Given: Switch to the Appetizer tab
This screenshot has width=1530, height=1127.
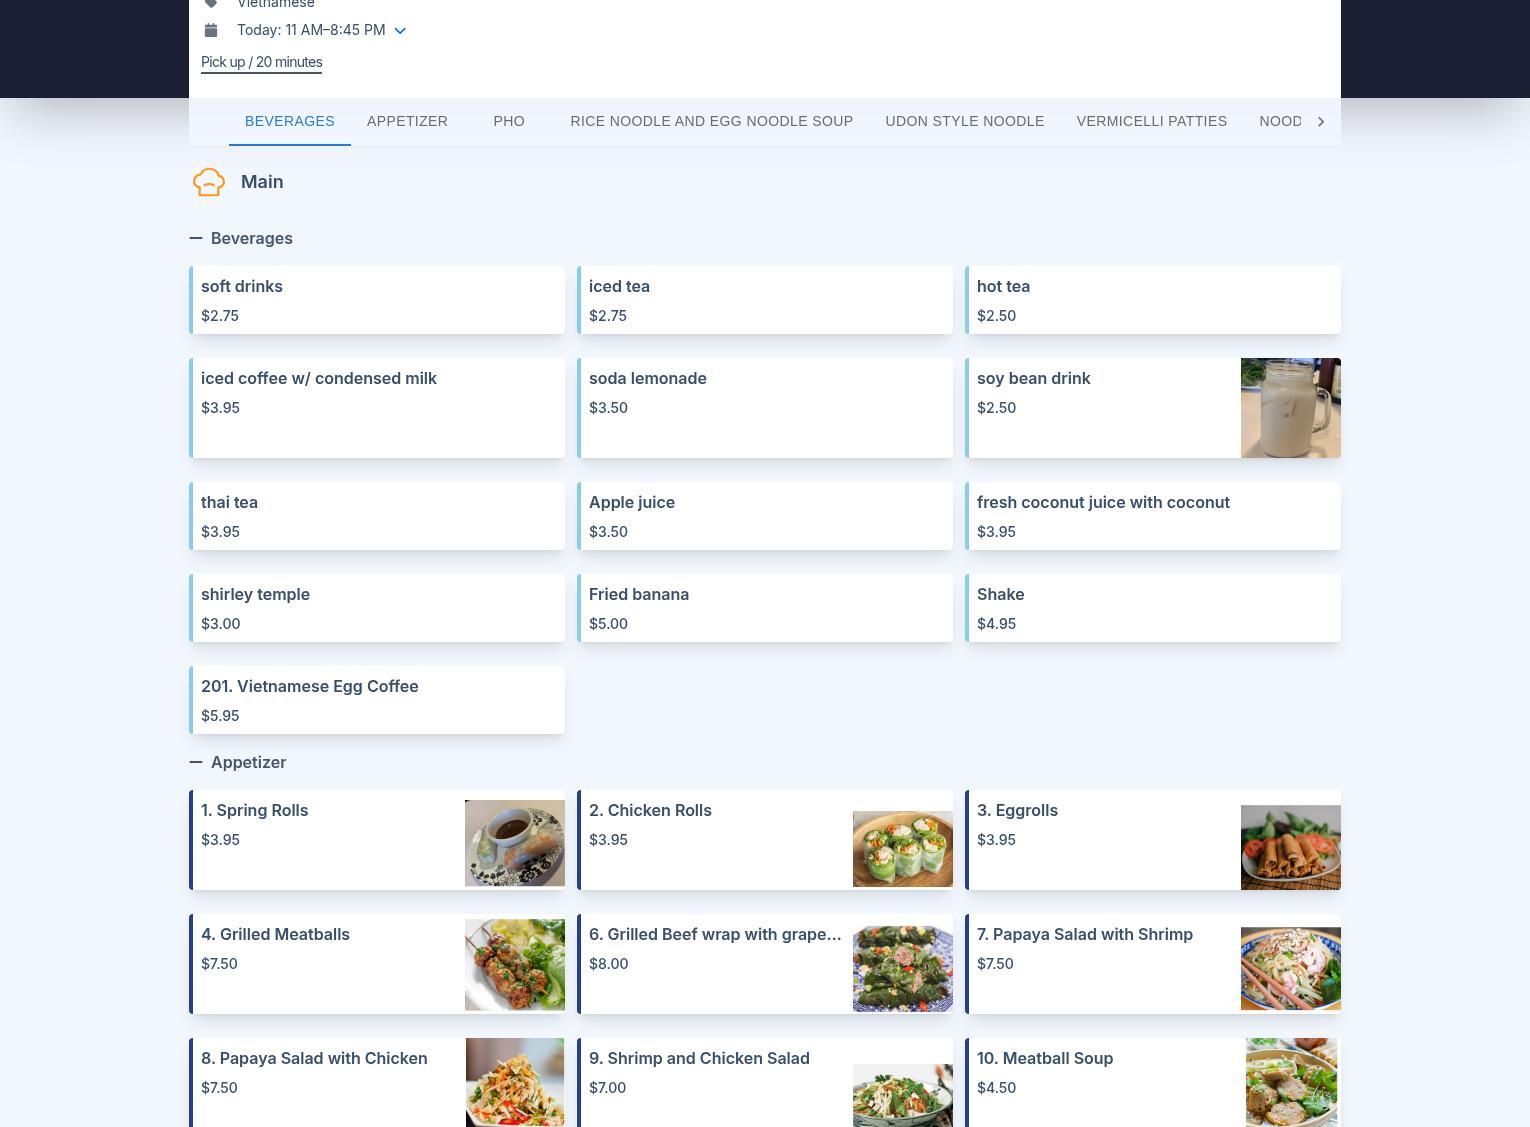Looking at the screenshot, I should click(x=407, y=121).
